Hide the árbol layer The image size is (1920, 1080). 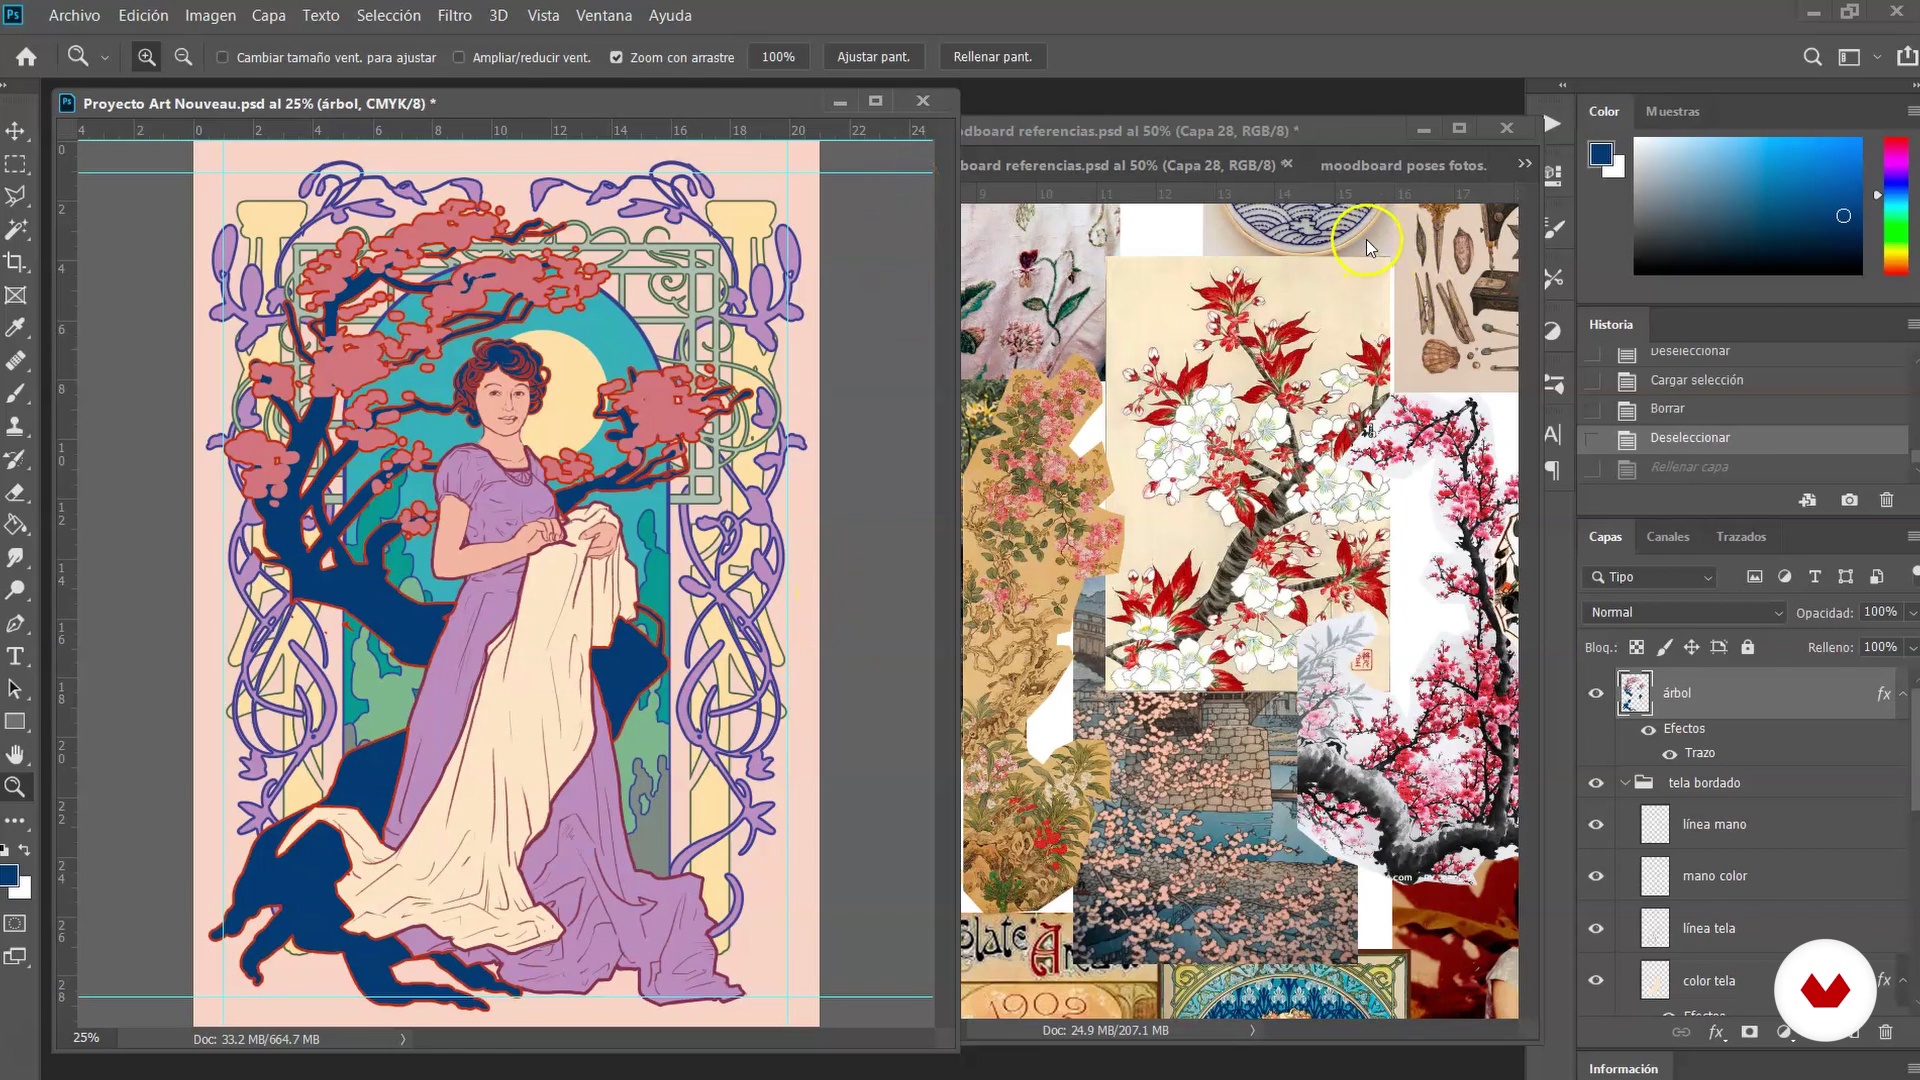(1596, 693)
